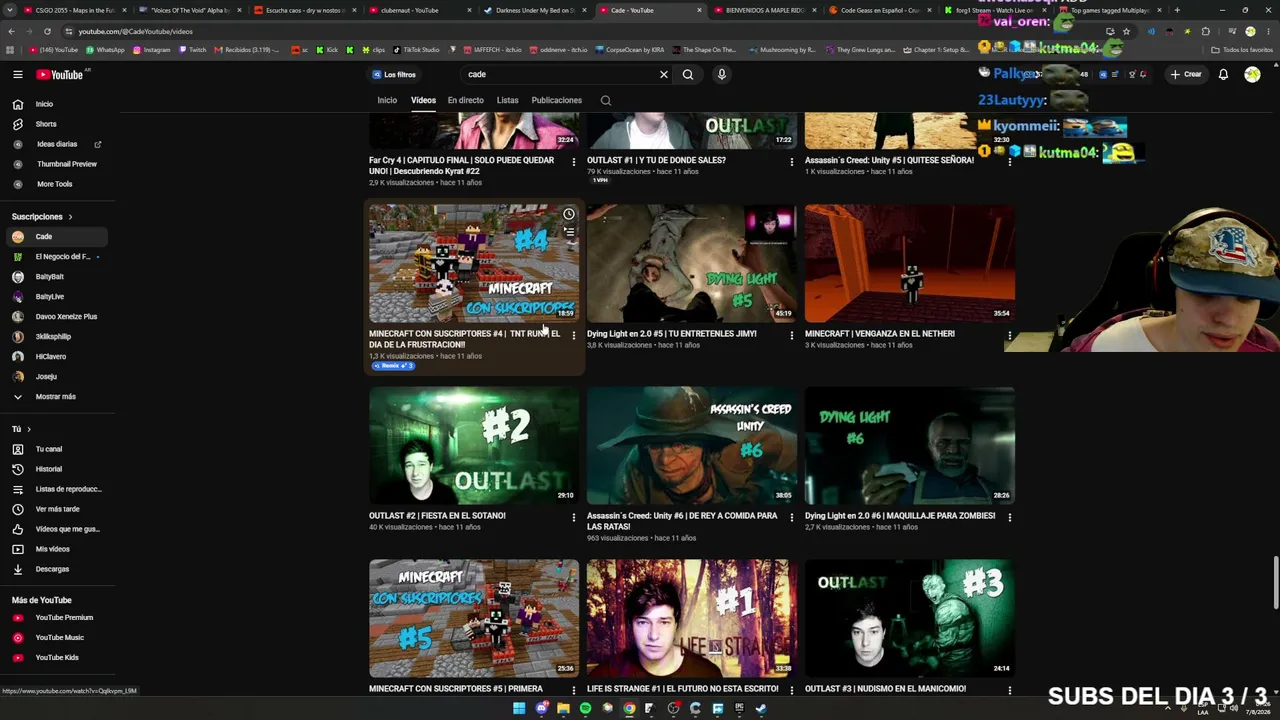Image resolution: width=1280 pixels, height=720 pixels.
Task: Open the Thumbnail Preview tool
Action: click(55, 164)
